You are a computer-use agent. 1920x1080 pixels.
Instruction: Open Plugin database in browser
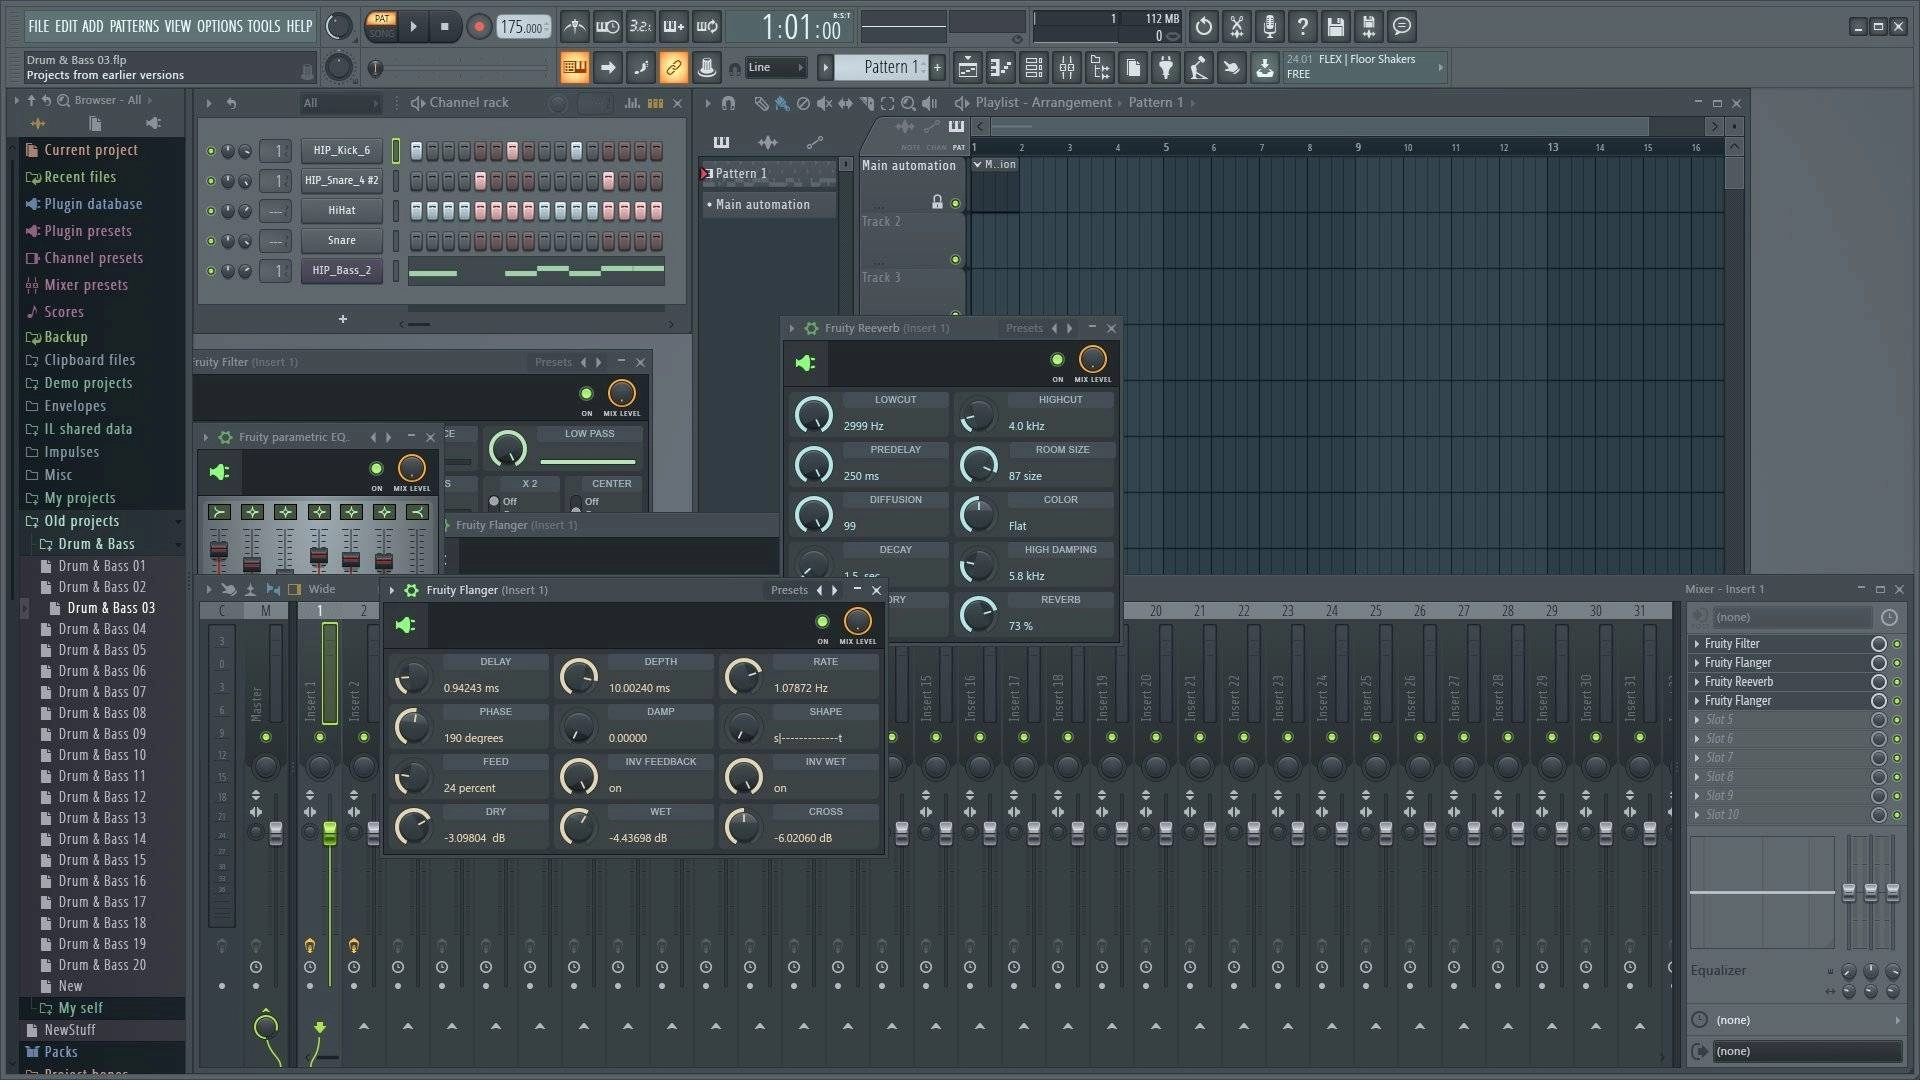tap(93, 204)
